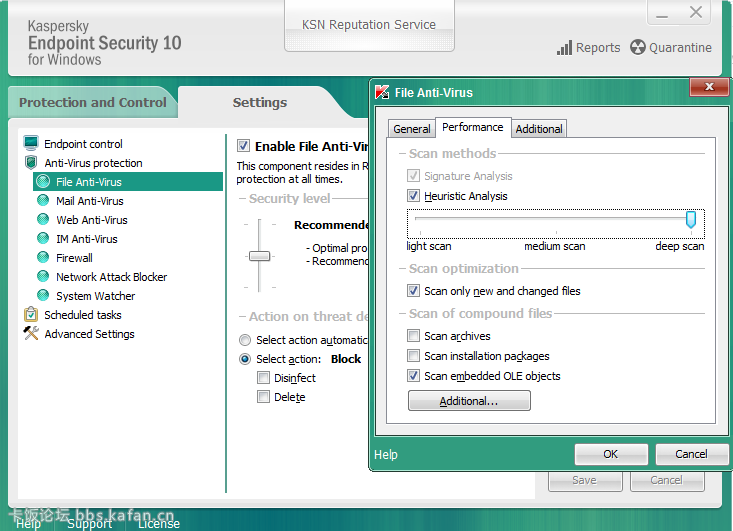Click the Mail Anti-Virus sphere icon
Viewport: 733px width, 531px height.
(x=43, y=201)
